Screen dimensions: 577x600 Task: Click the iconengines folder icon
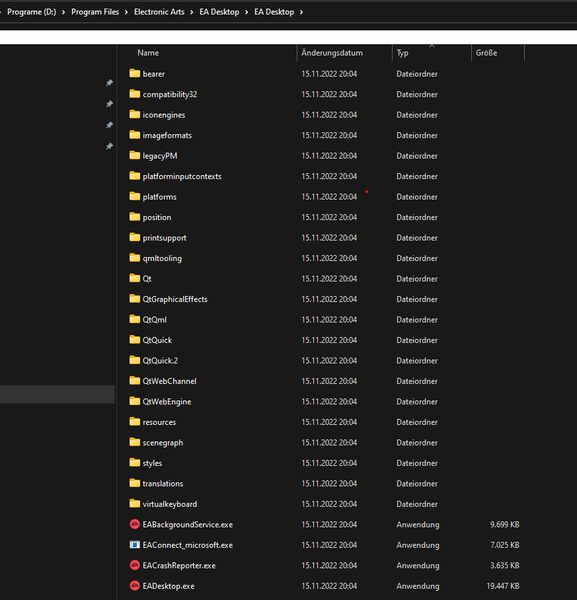pos(134,114)
